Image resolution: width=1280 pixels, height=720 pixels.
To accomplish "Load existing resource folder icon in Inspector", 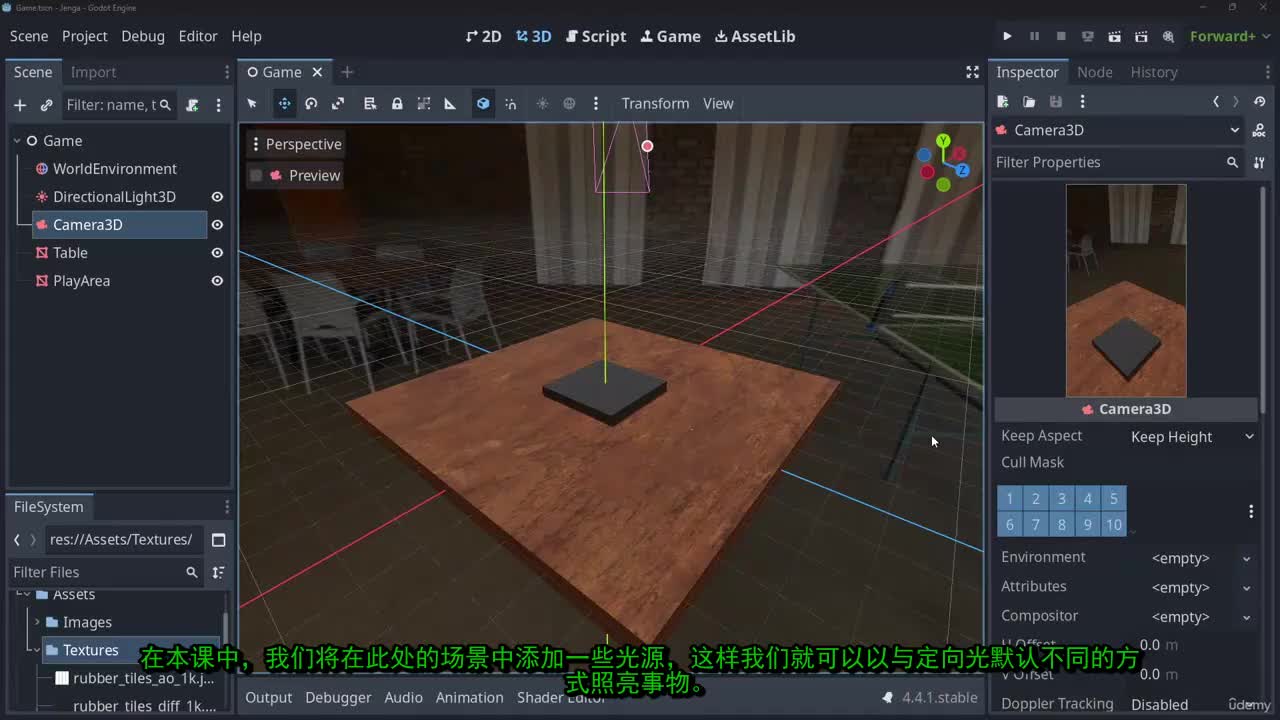I will 1029,102.
